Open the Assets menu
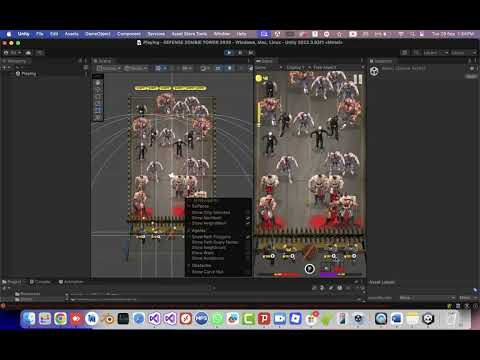The image size is (480, 360). click(71, 34)
